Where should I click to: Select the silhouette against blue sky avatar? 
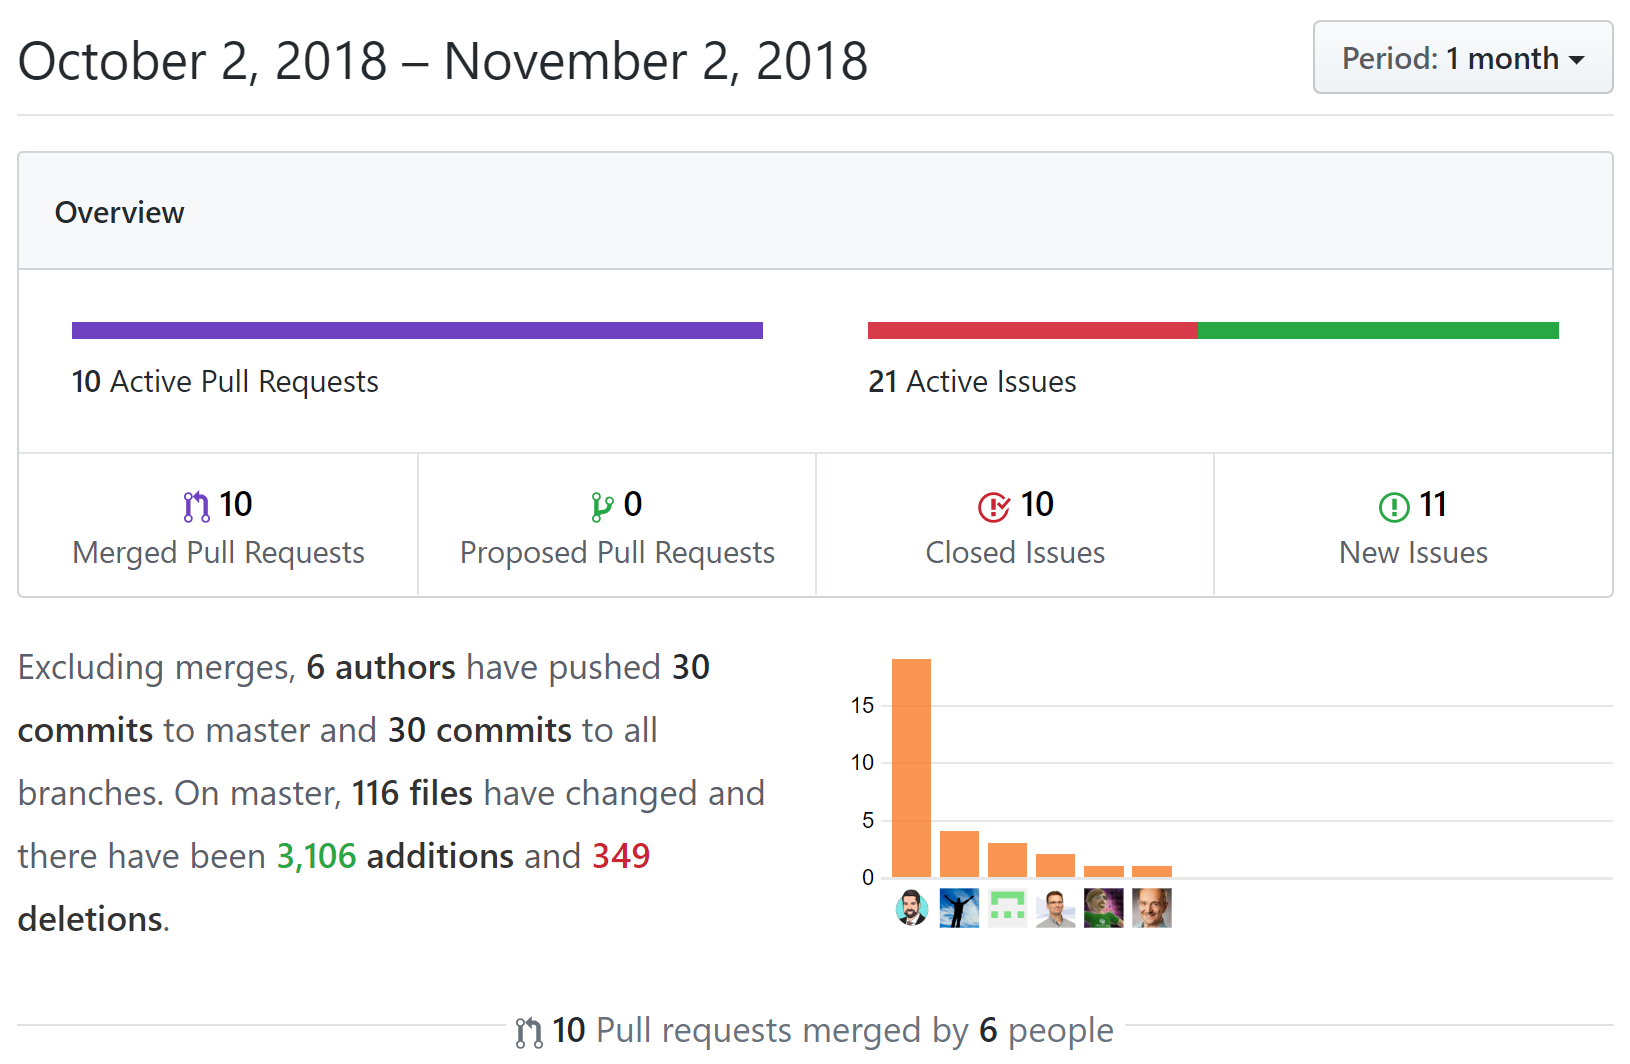coord(959,908)
